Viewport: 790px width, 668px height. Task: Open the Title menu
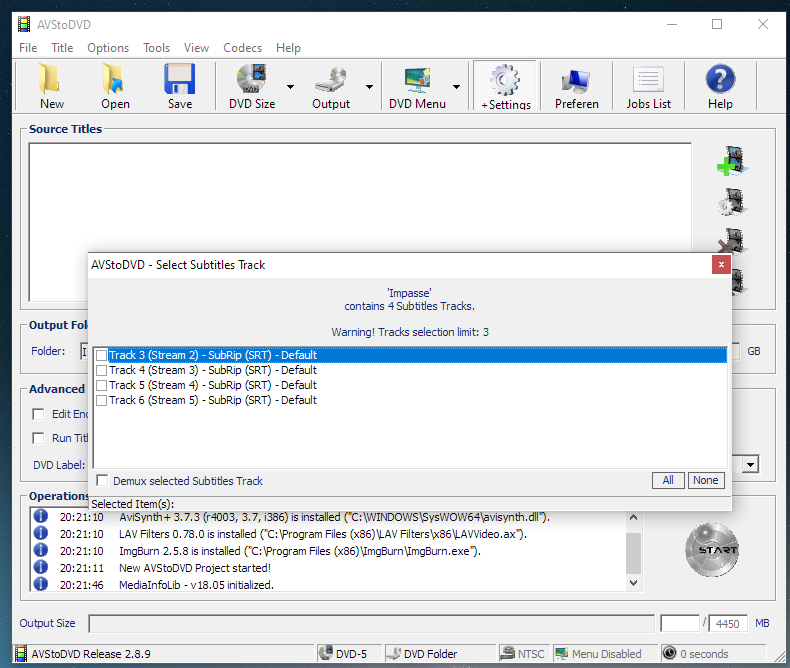(62, 48)
